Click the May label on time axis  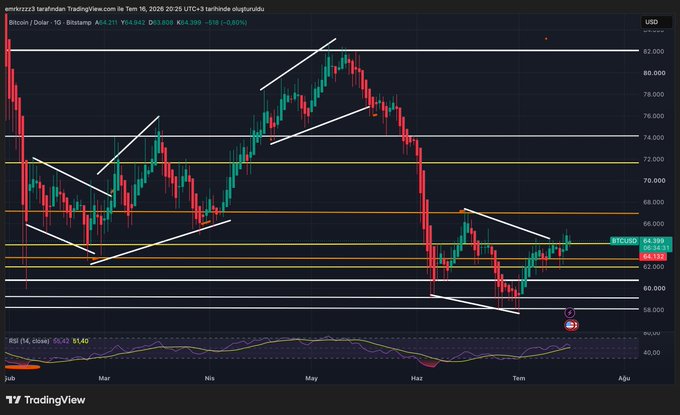point(311,378)
